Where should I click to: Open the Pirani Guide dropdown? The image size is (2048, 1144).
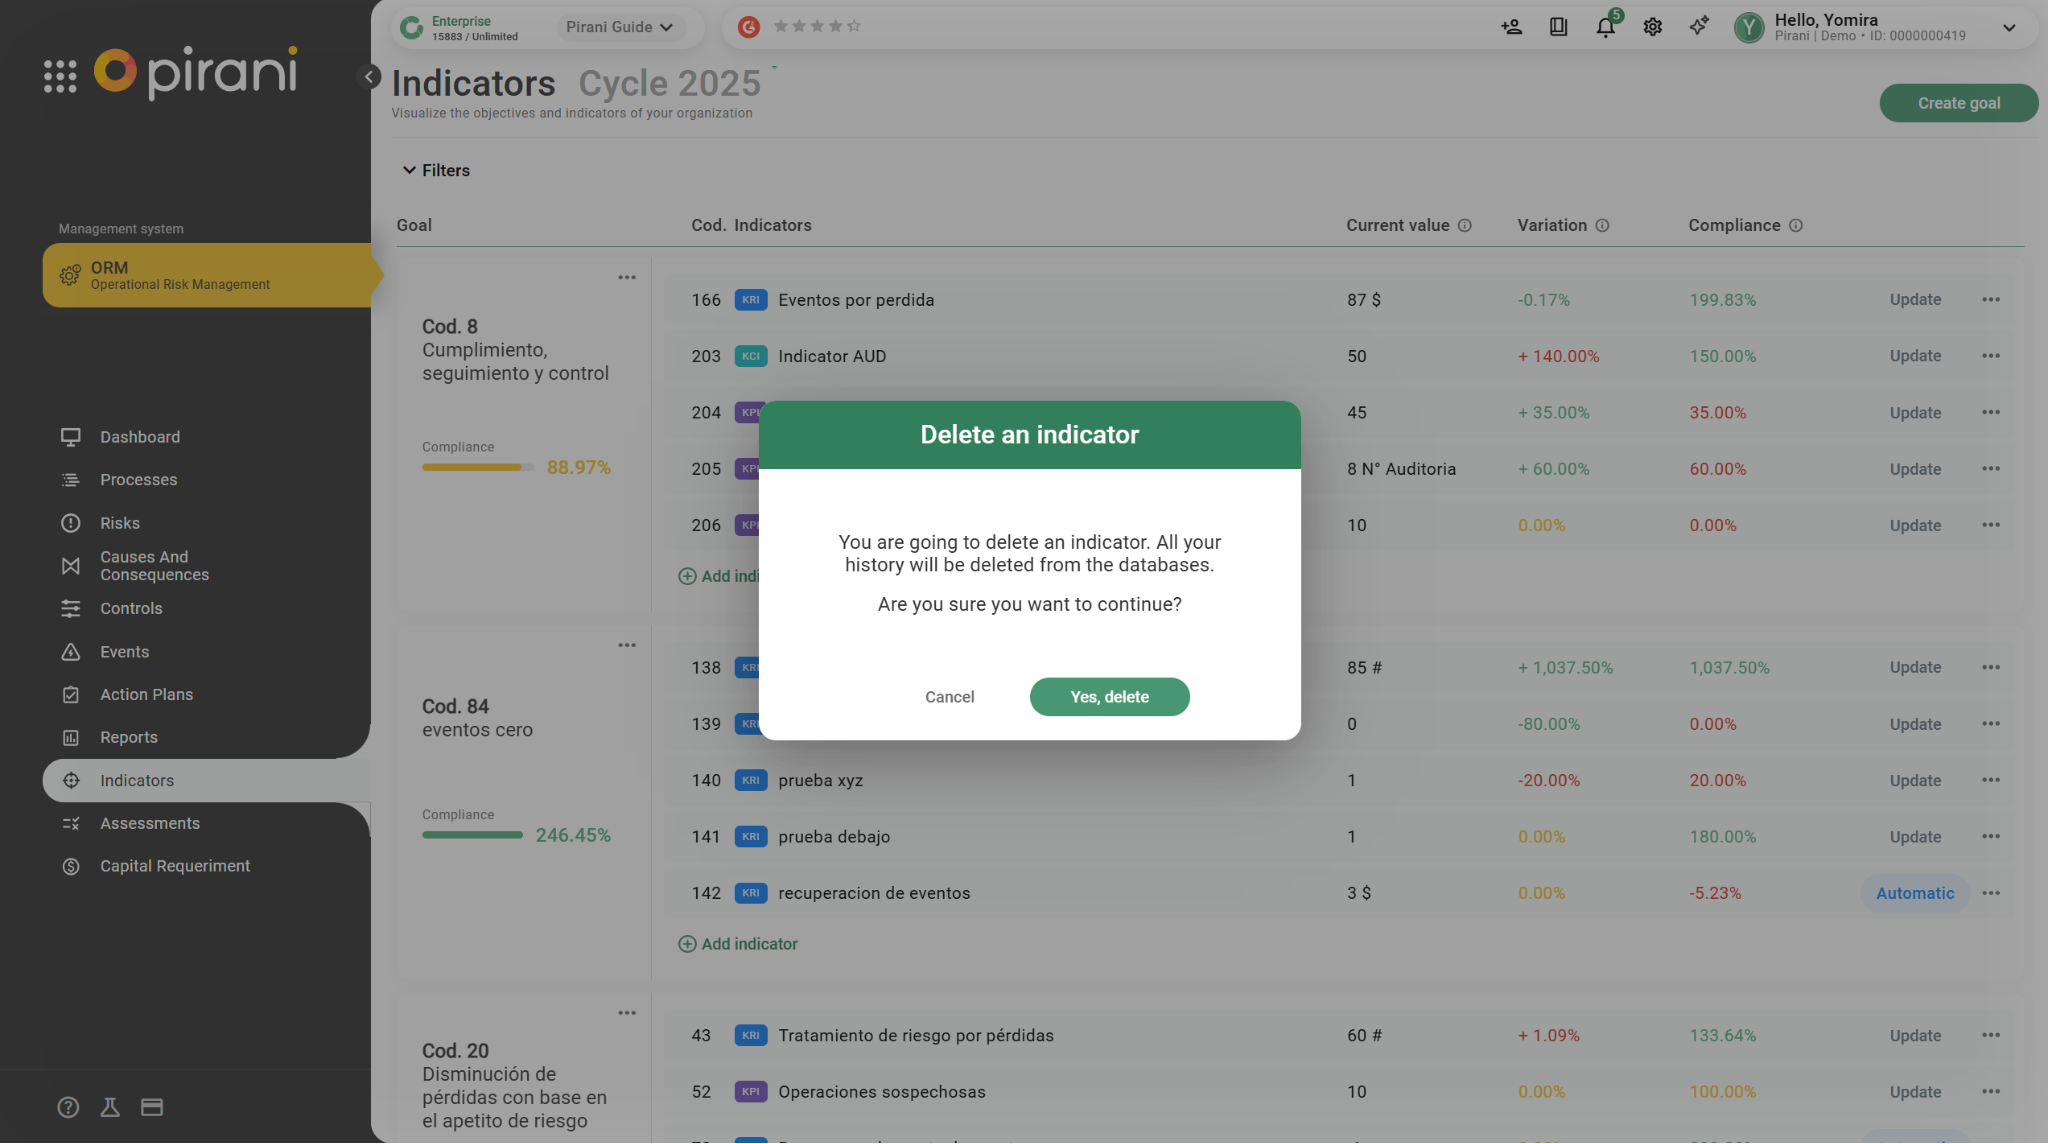click(619, 27)
